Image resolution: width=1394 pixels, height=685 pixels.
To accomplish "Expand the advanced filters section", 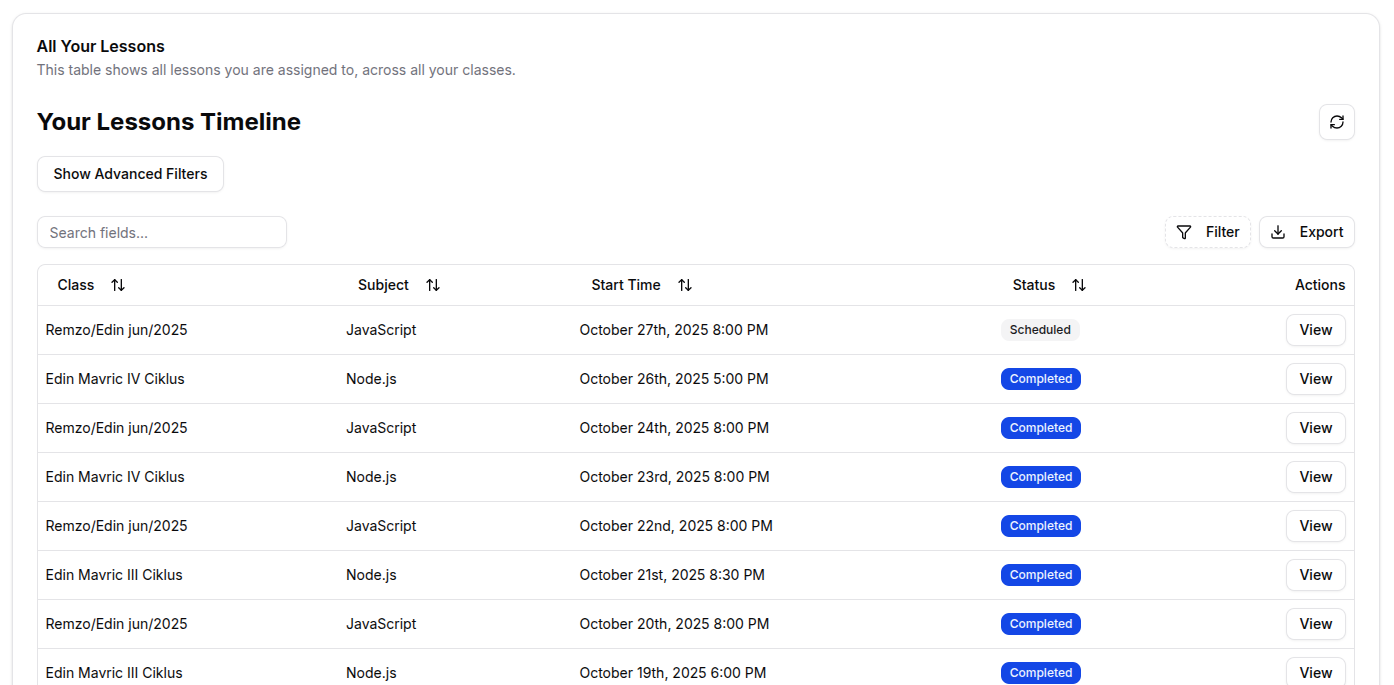I will click(130, 173).
